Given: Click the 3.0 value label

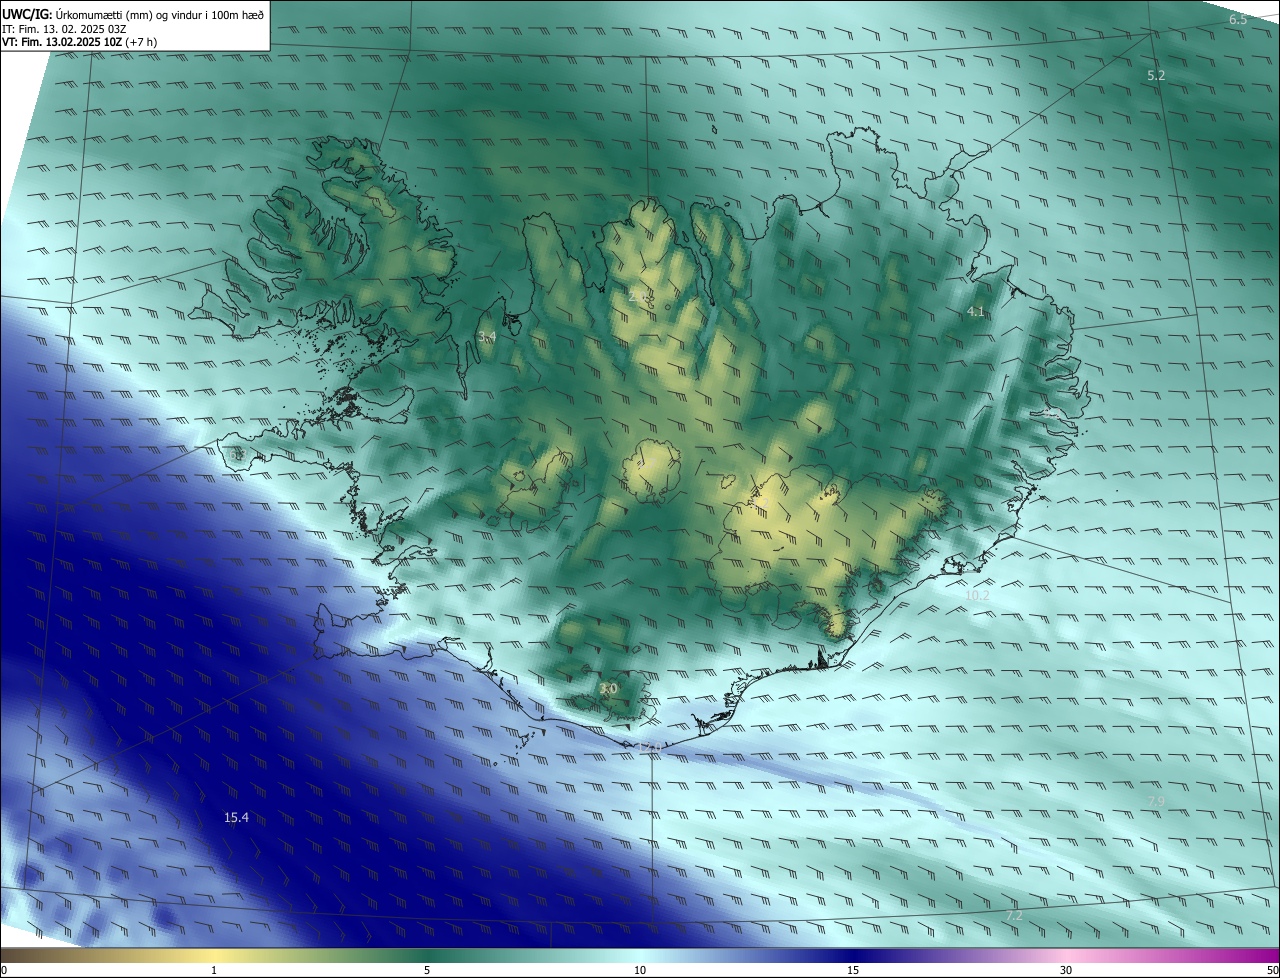Looking at the screenshot, I should (608, 689).
